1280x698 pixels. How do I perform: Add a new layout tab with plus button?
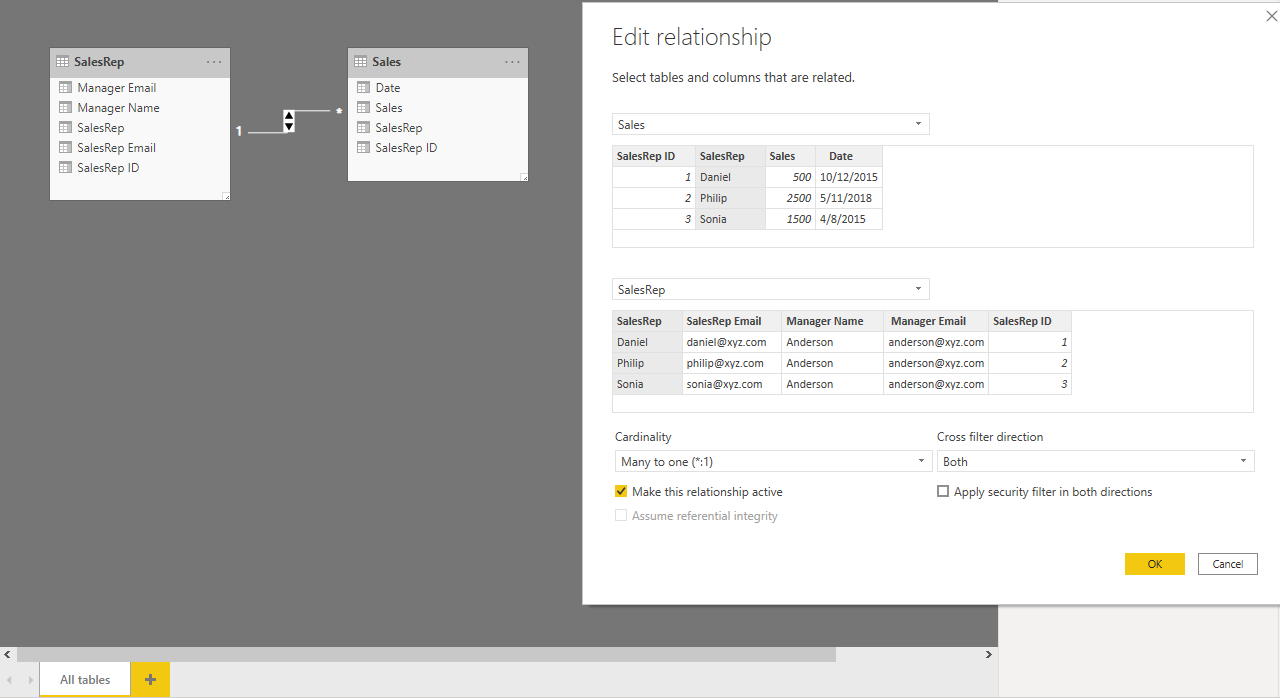tap(150, 680)
